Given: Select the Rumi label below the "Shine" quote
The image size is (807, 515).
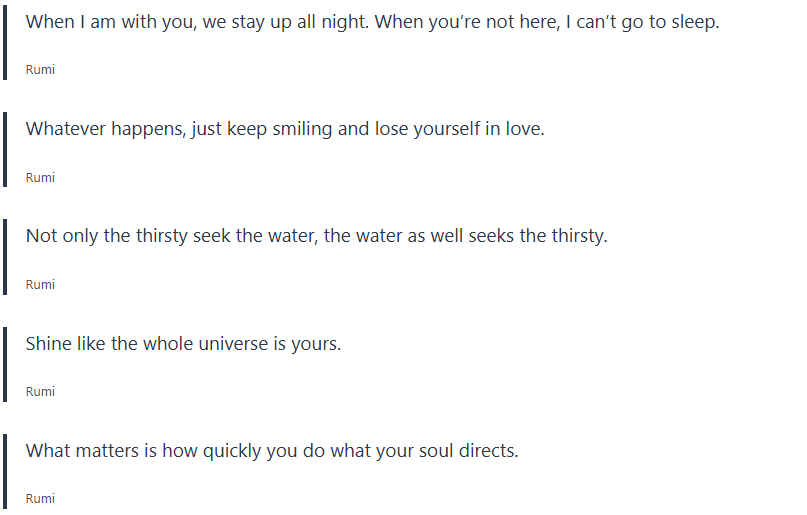Looking at the screenshot, I should [x=40, y=391].
